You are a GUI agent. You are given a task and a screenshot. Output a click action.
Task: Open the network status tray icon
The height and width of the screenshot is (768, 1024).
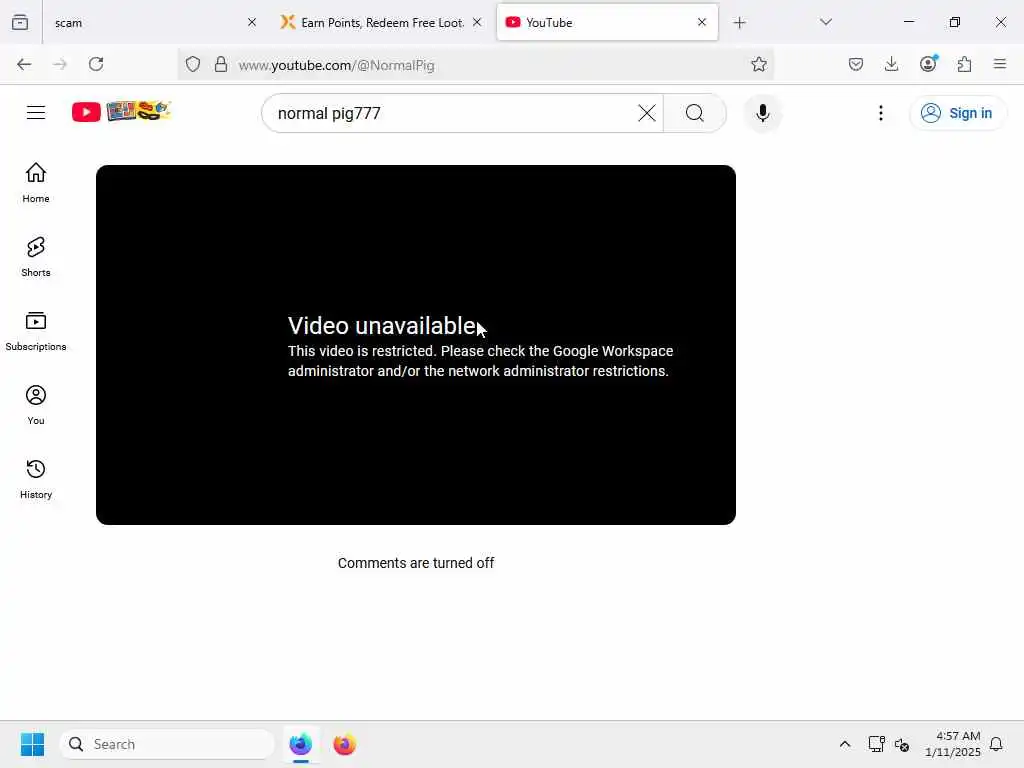pos(876,744)
